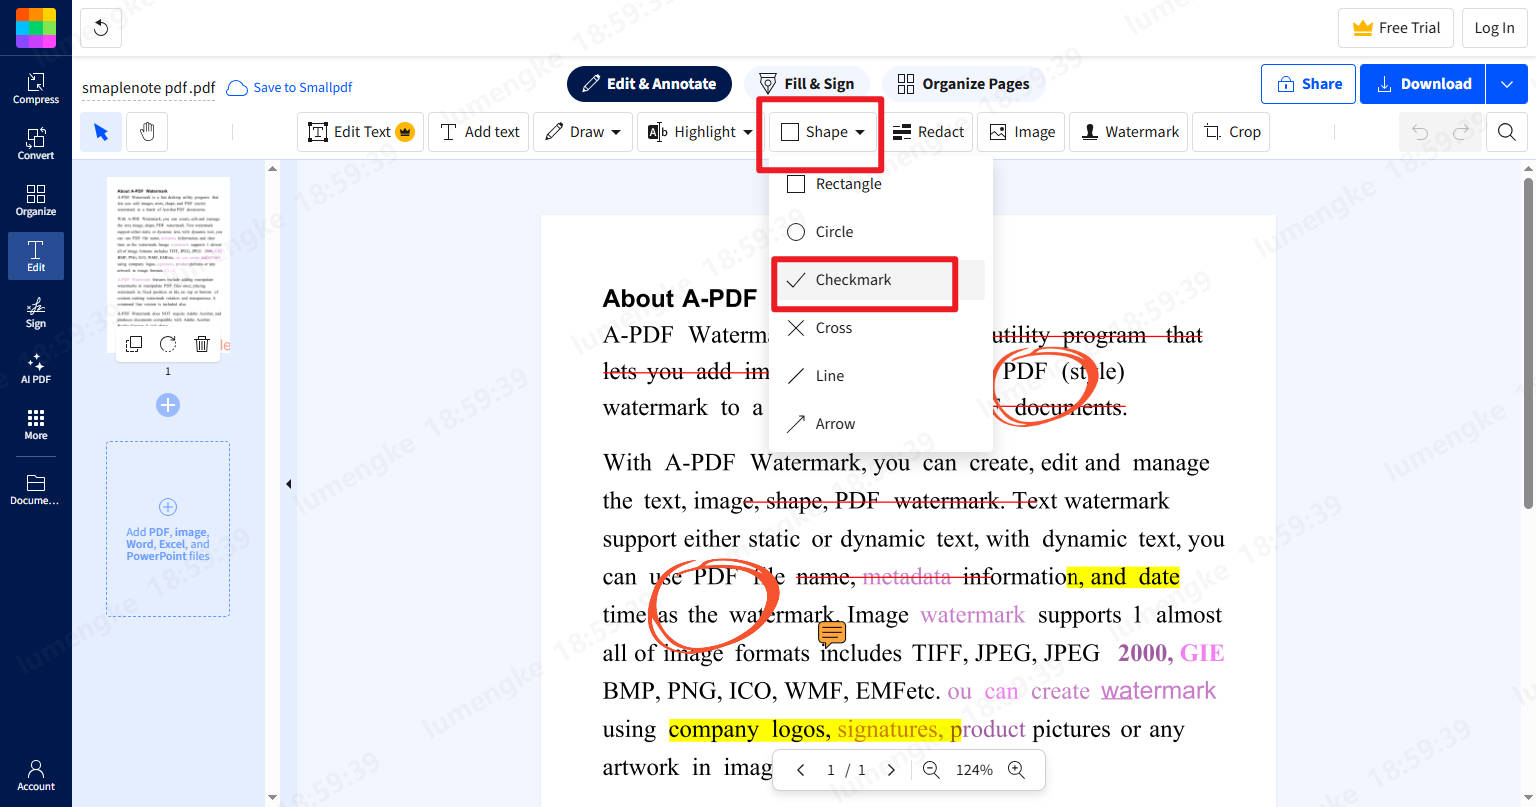Open the Organize tool in sidebar
This screenshot has height=807, width=1536.
tap(36, 200)
